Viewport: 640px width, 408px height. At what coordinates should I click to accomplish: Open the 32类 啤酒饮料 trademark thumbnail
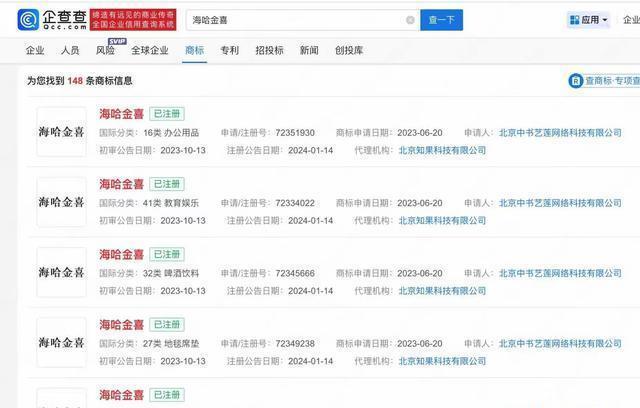(x=61, y=272)
